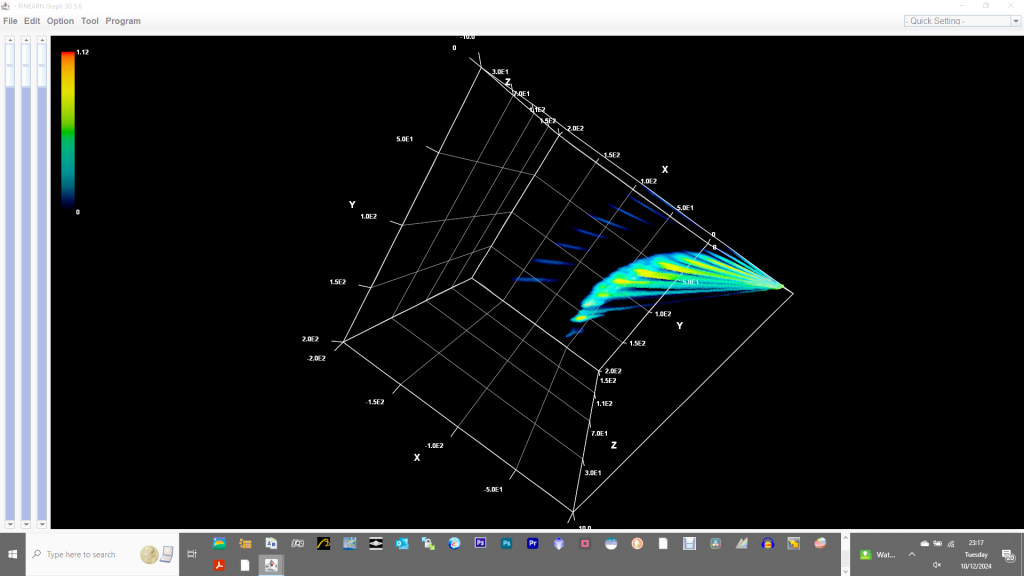Open the black icon with yellow curve
Viewport: 1024px width, 576px height.
pyautogui.click(x=323, y=543)
